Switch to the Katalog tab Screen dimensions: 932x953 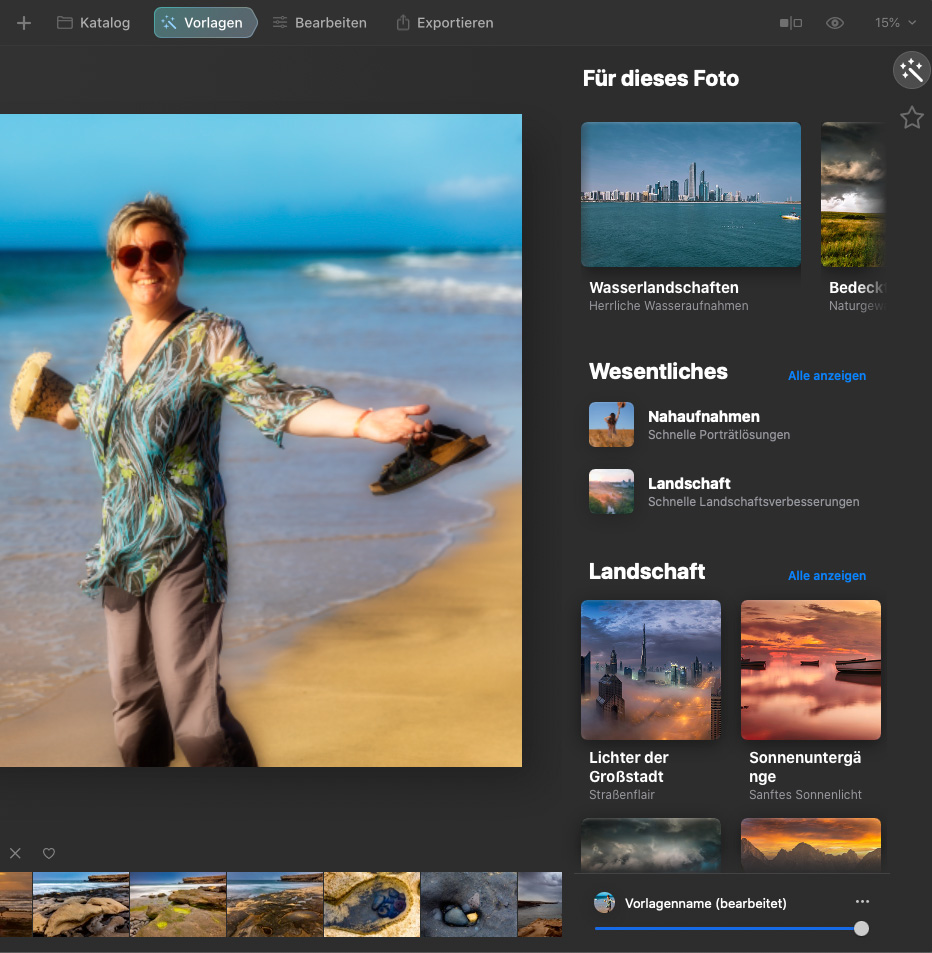coord(93,23)
